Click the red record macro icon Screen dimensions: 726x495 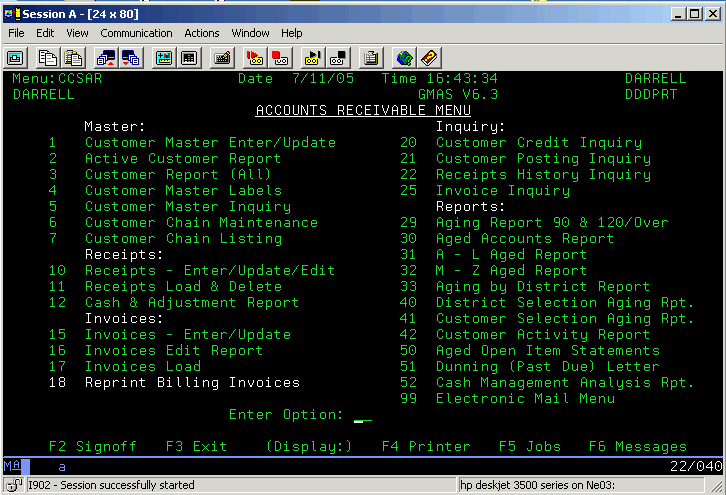(255, 58)
